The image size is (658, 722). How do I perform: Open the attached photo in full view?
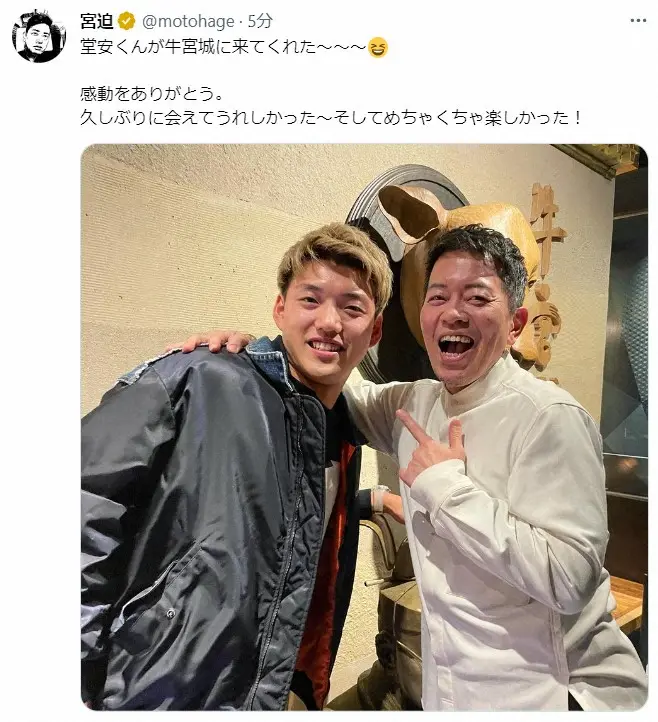coord(364,427)
